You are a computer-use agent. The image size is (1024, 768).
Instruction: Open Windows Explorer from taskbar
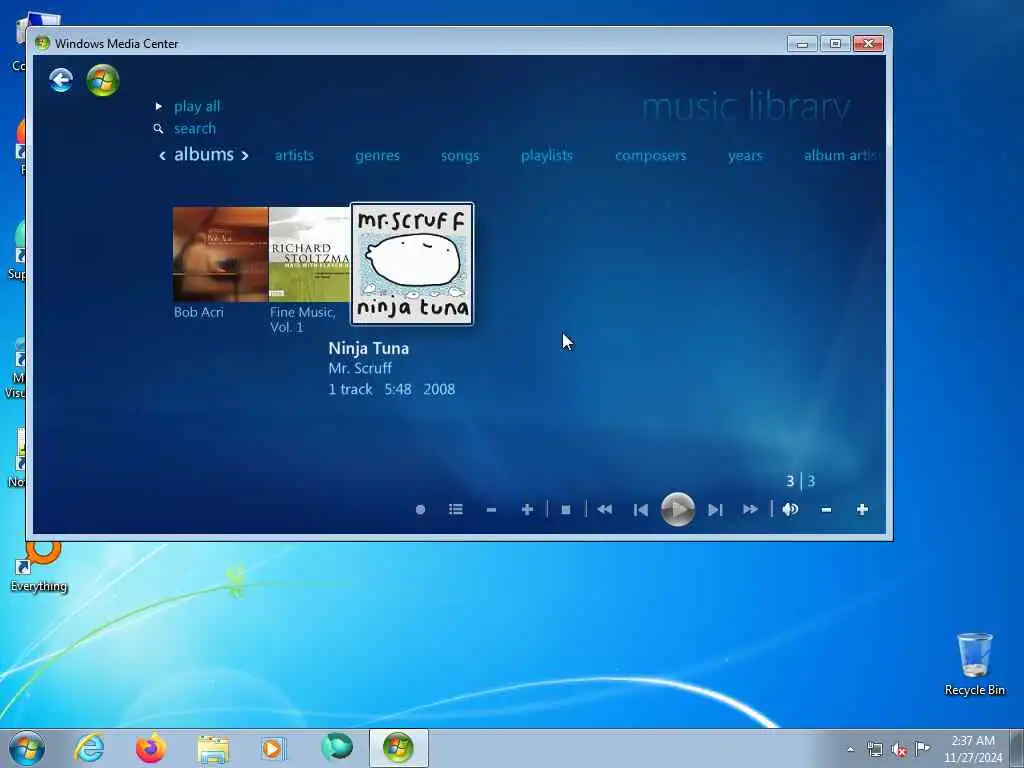tap(213, 749)
